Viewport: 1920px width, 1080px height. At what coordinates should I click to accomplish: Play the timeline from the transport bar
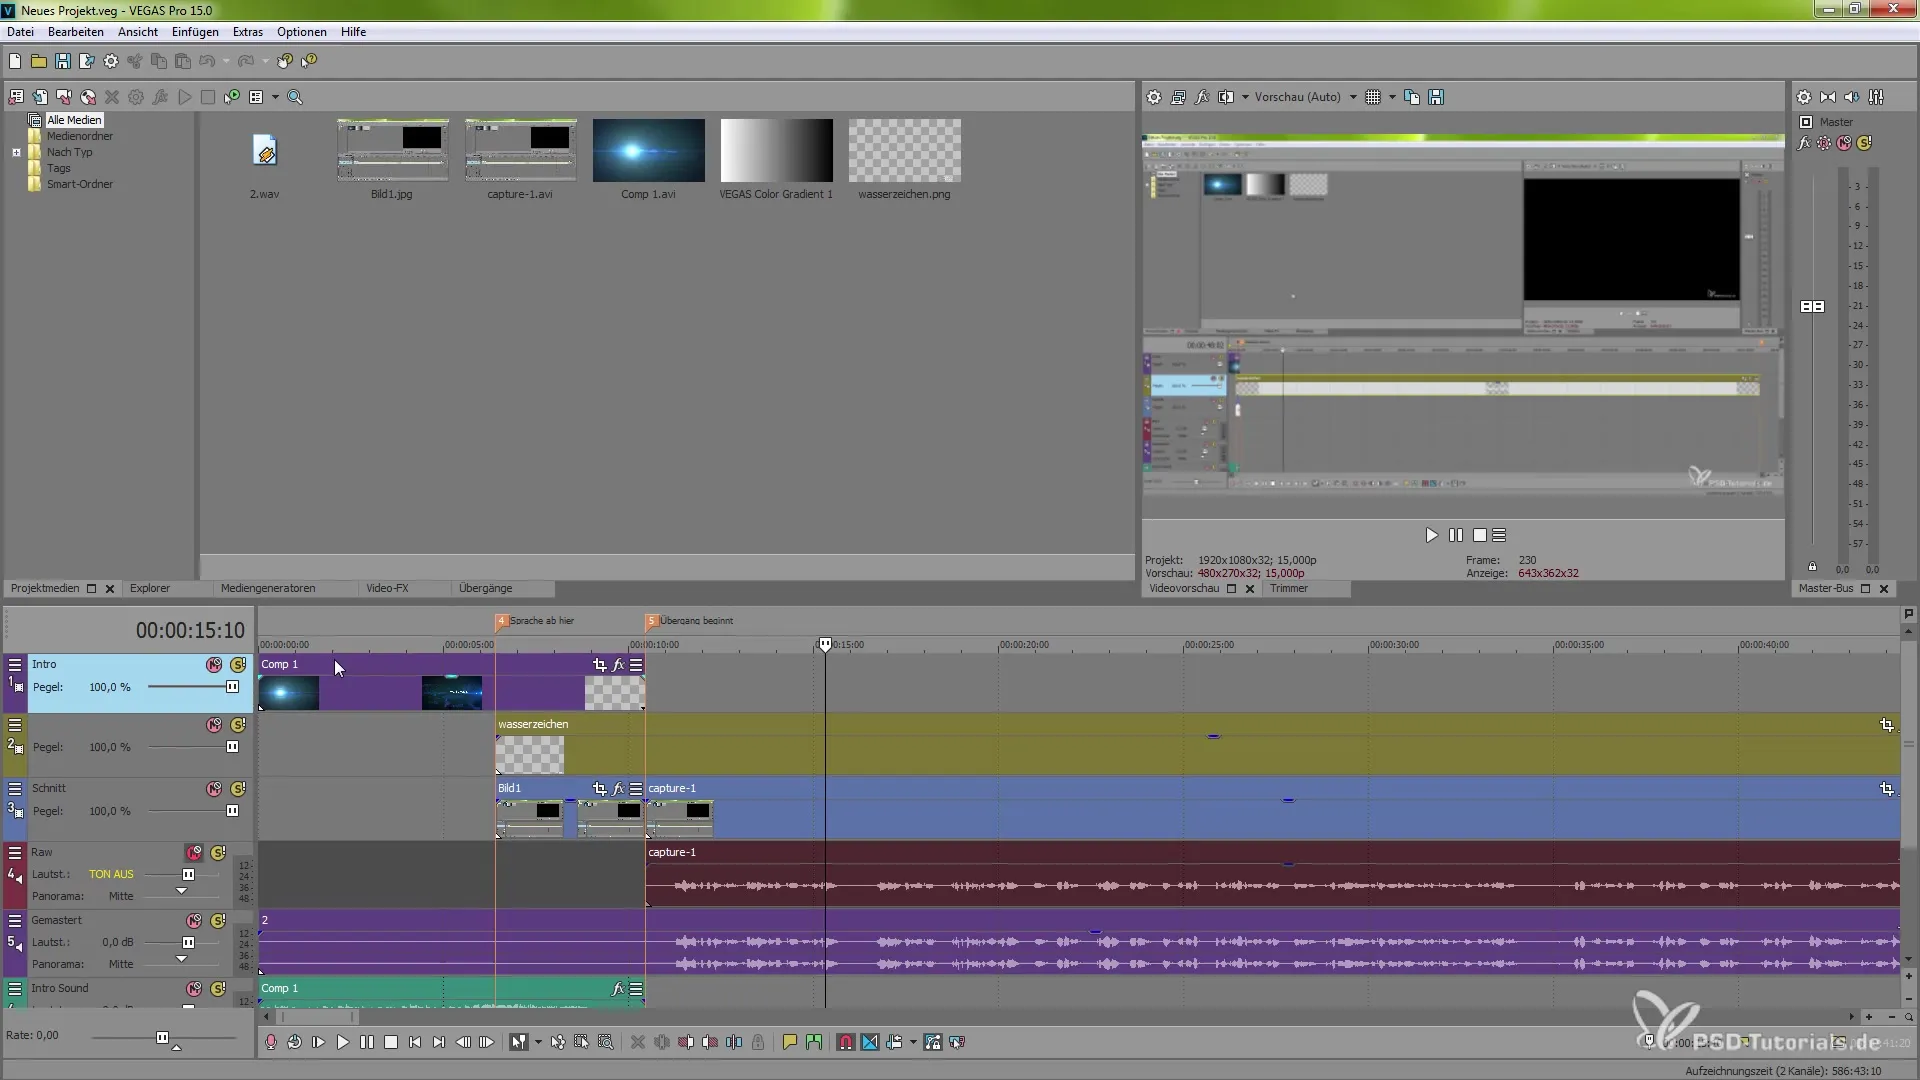point(343,1042)
